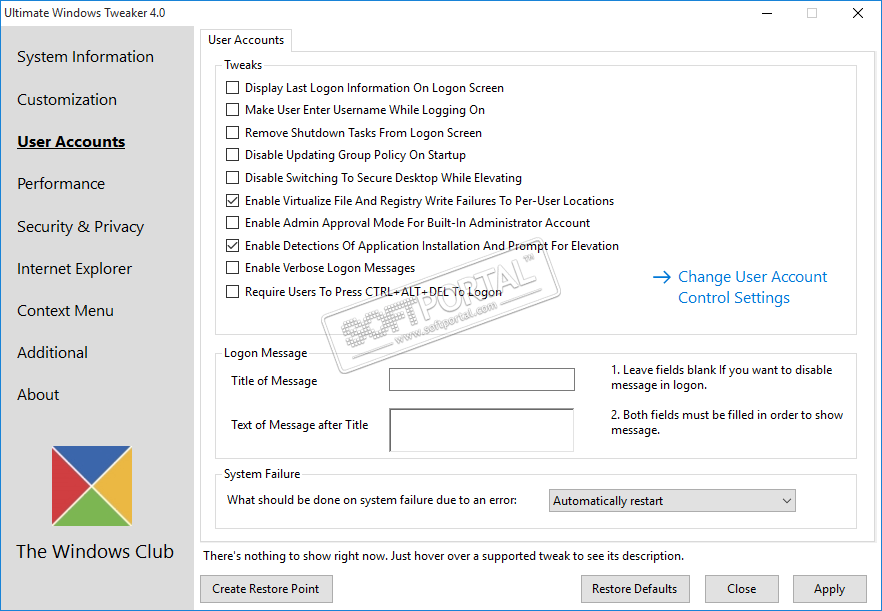This screenshot has width=882, height=611.
Task: Select User Accounts in the sidebar
Action: pos(71,142)
